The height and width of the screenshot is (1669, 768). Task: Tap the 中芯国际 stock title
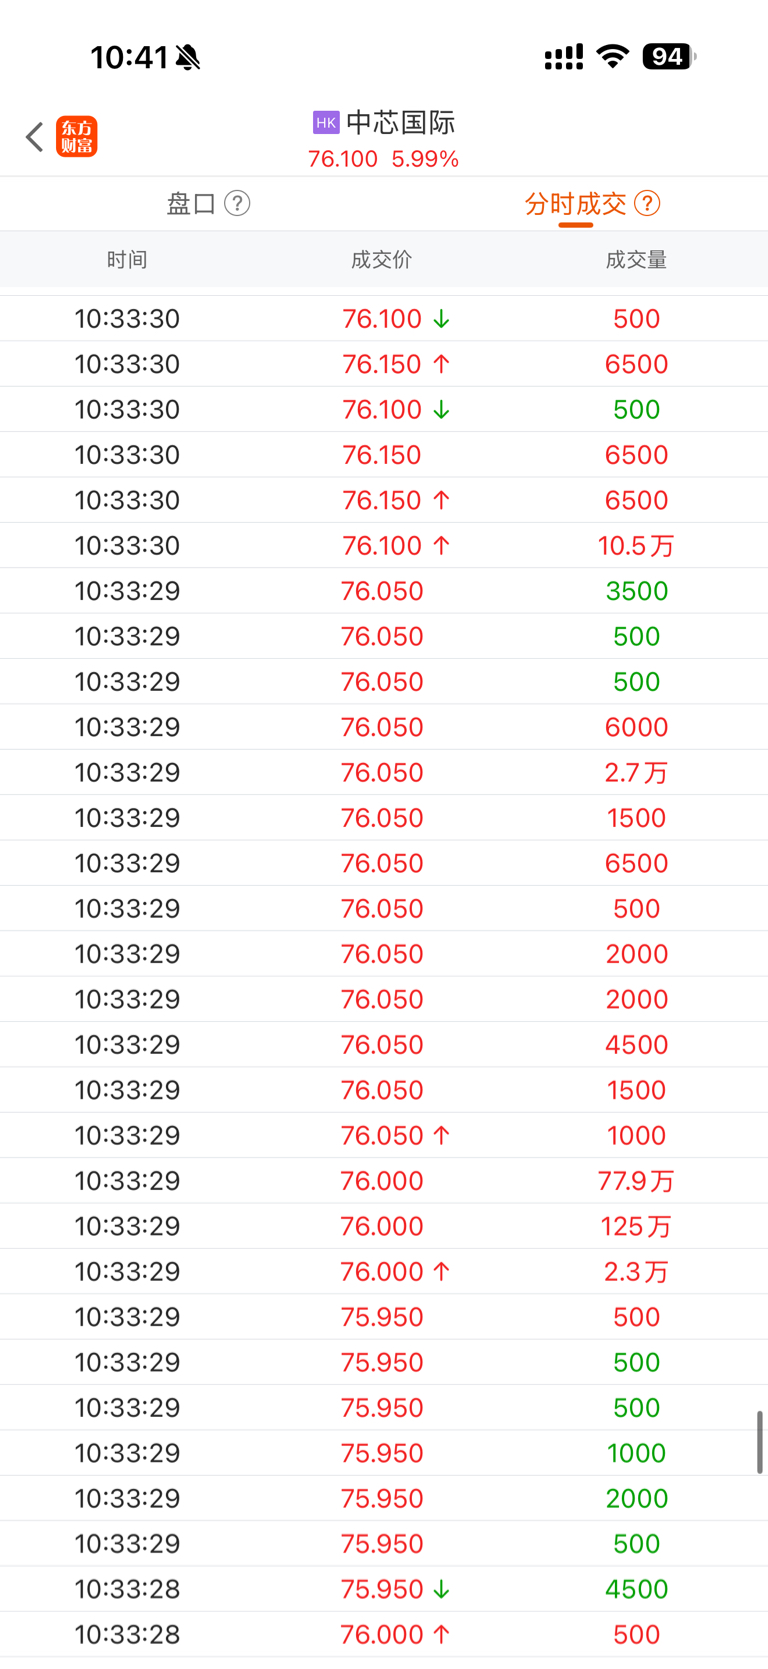coord(400,123)
